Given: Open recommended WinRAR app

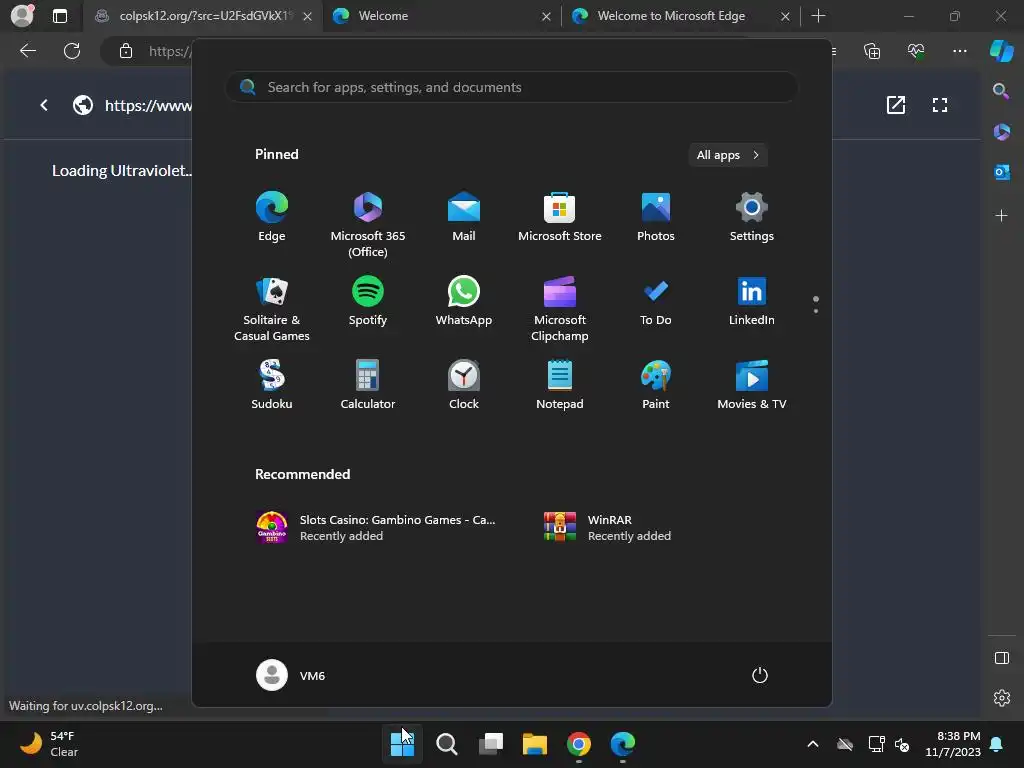Looking at the screenshot, I should [x=607, y=527].
